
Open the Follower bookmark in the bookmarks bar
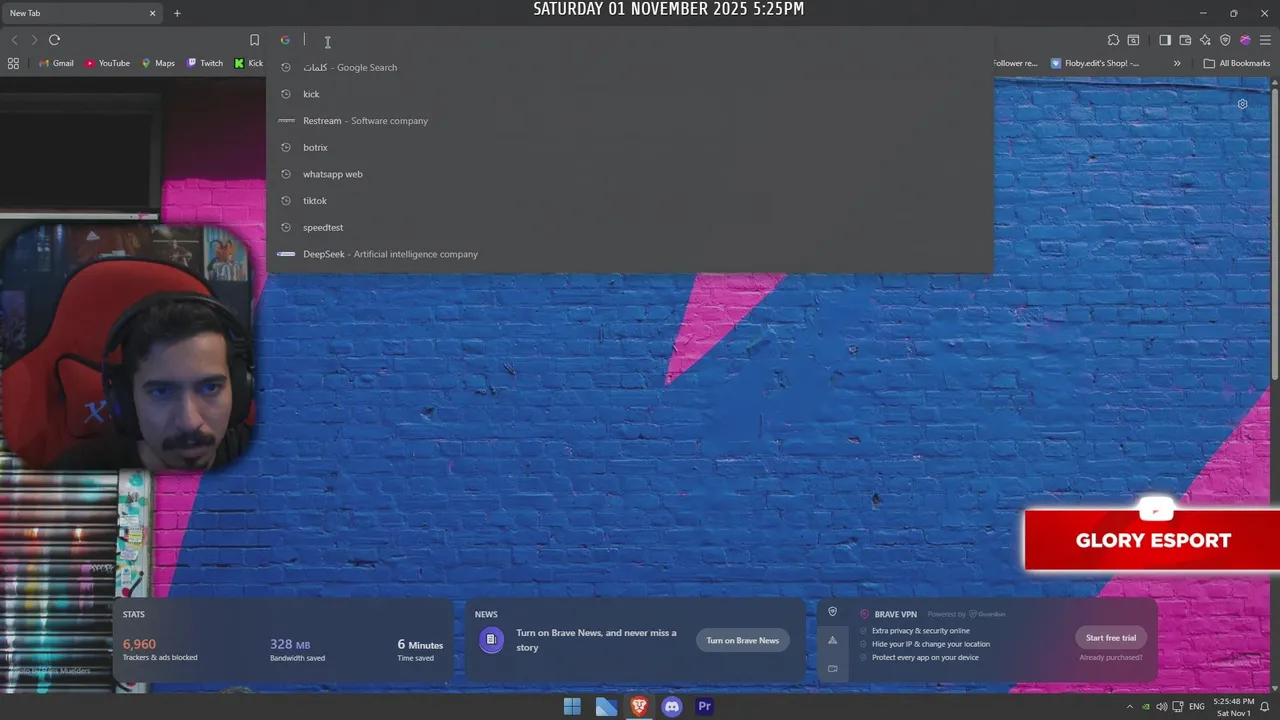pos(1015,63)
